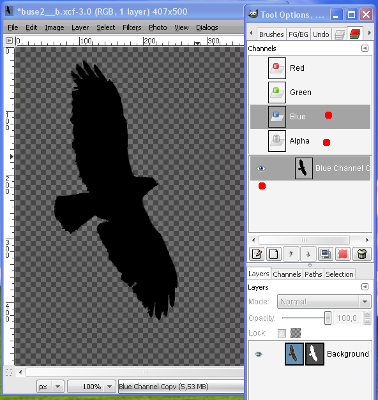Click the Background layer mask thumbnail
Viewport: 378px width, 400px height.
pyautogui.click(x=314, y=354)
